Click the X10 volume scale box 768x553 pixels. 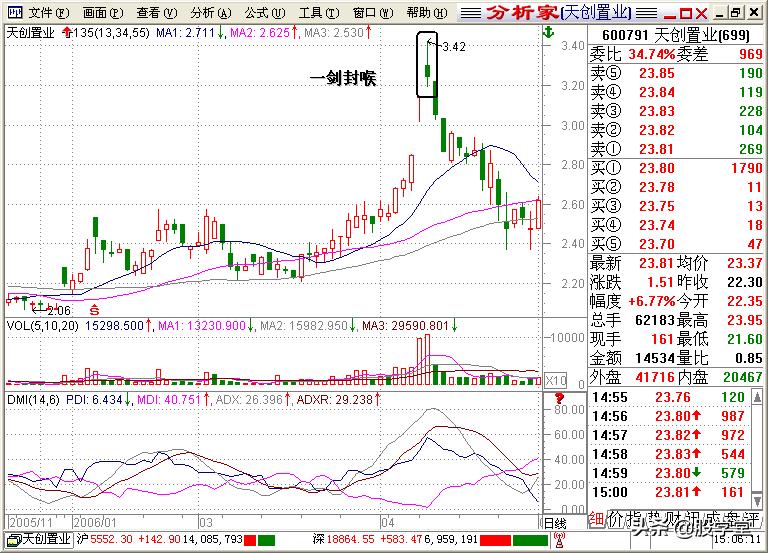pos(554,380)
